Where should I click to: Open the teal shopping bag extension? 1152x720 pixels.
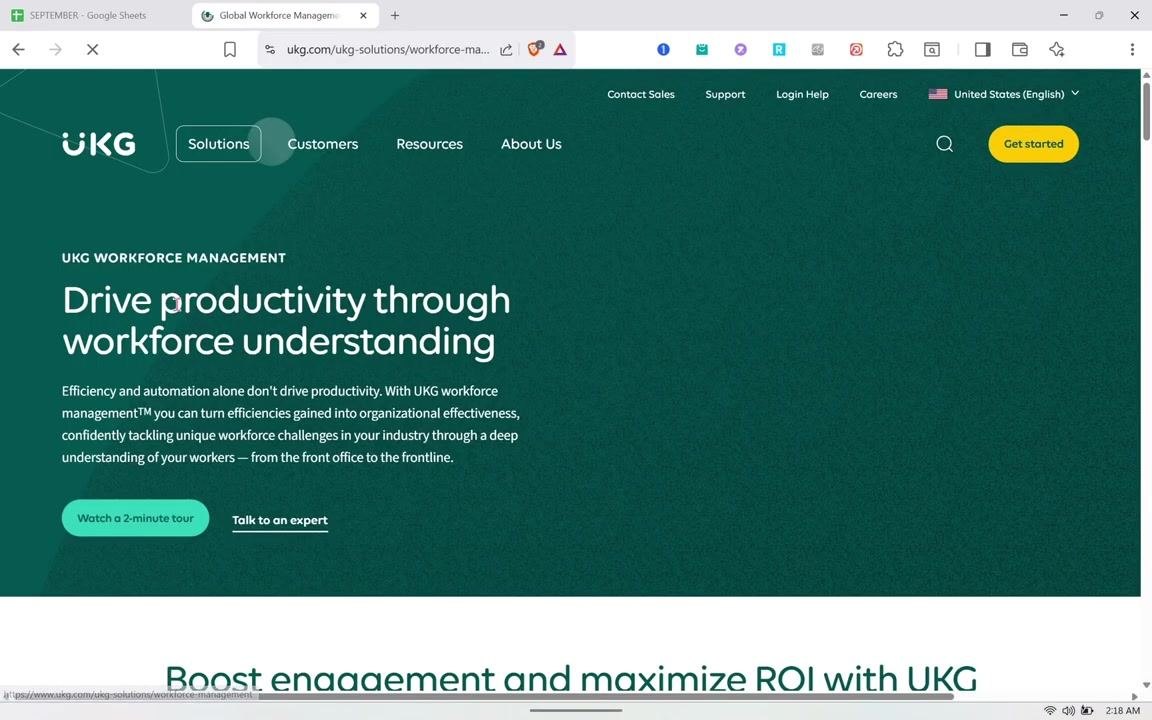[x=702, y=49]
